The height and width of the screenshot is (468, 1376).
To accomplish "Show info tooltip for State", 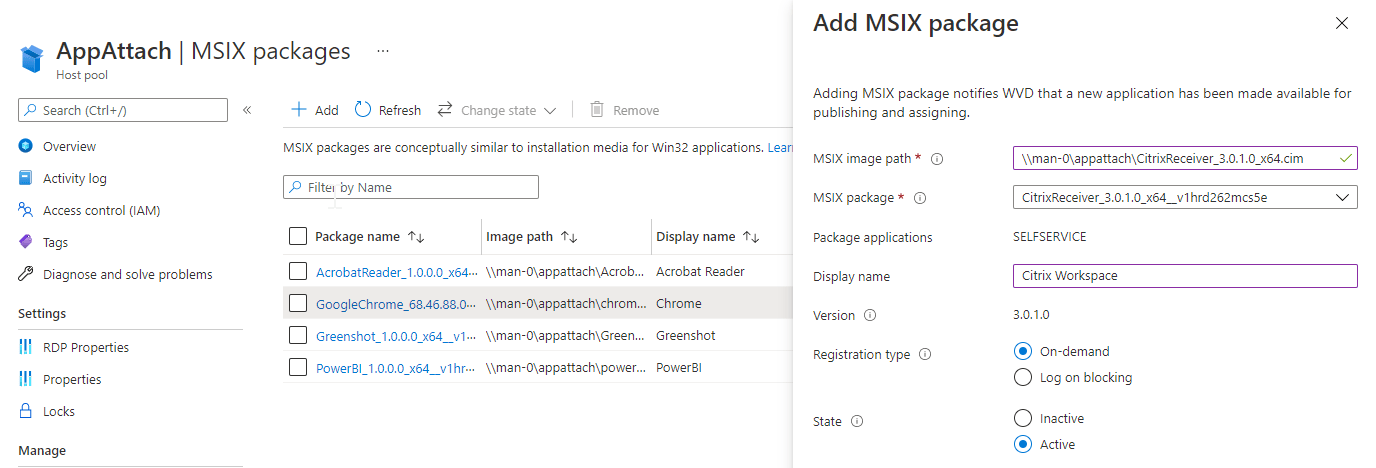I will pyautogui.click(x=857, y=422).
